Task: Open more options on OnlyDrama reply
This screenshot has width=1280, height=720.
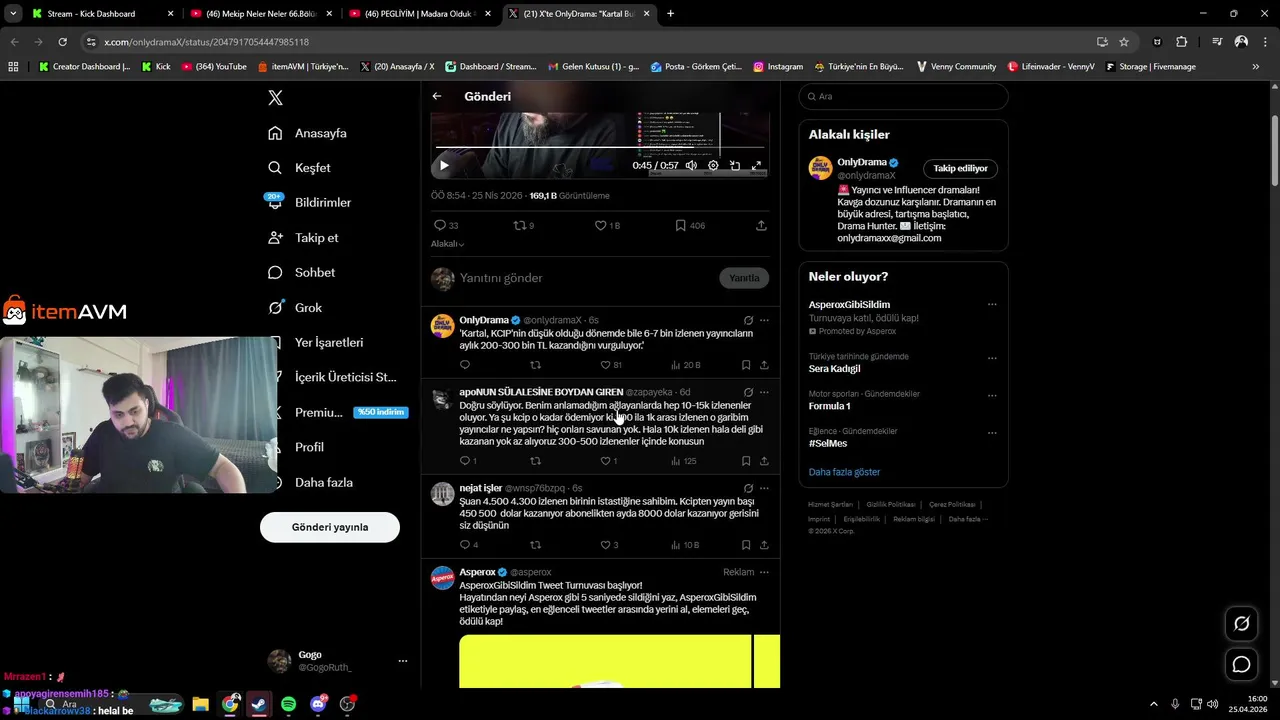Action: click(764, 320)
